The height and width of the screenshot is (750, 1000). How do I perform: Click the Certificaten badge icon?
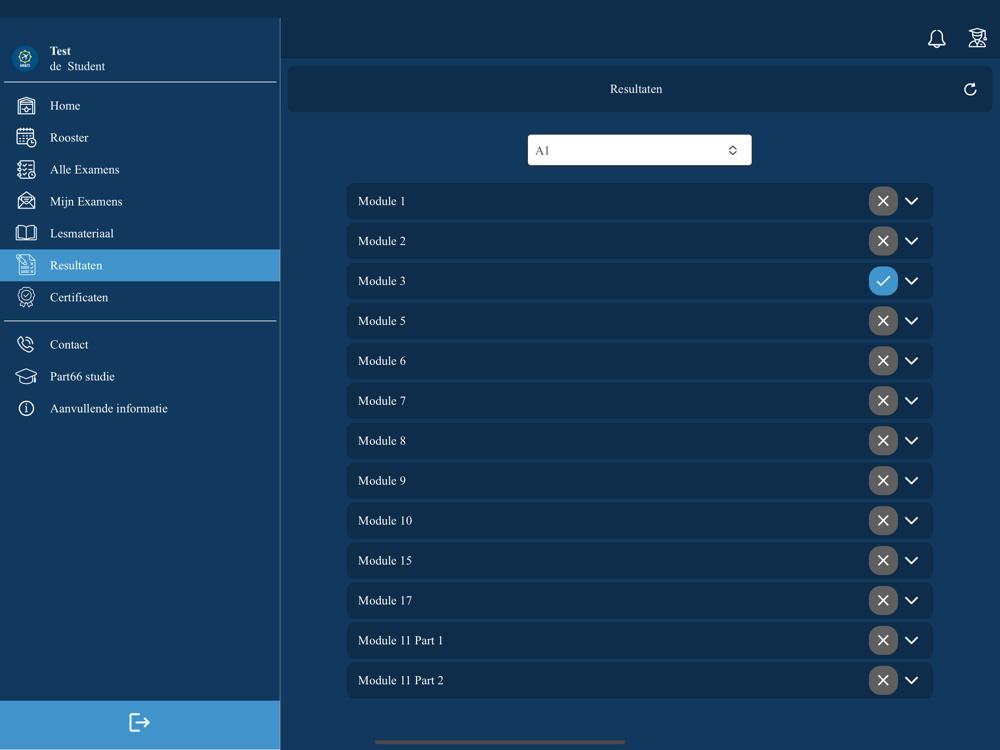[26, 297]
